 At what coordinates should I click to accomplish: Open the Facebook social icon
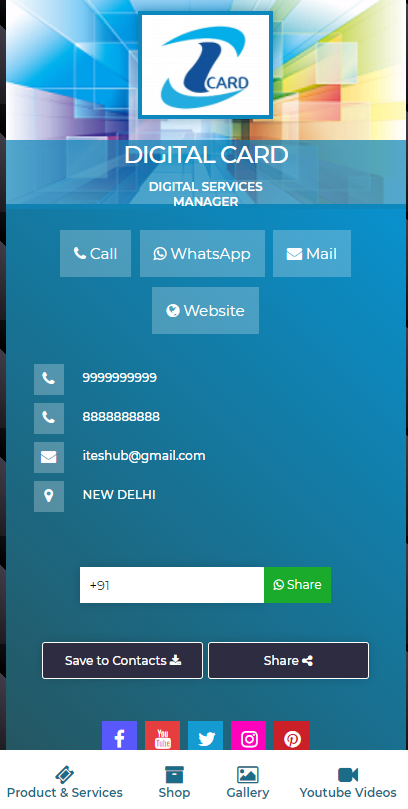click(119, 736)
